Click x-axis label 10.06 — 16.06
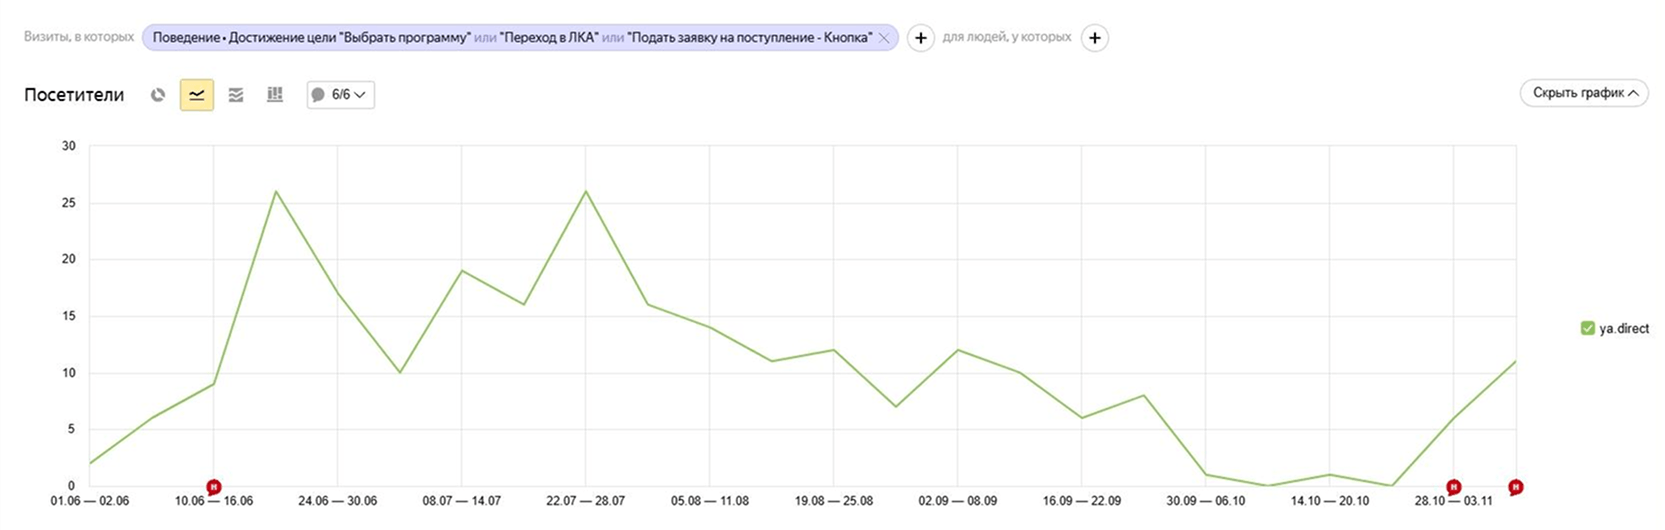The width and height of the screenshot is (1665, 530). 214,501
